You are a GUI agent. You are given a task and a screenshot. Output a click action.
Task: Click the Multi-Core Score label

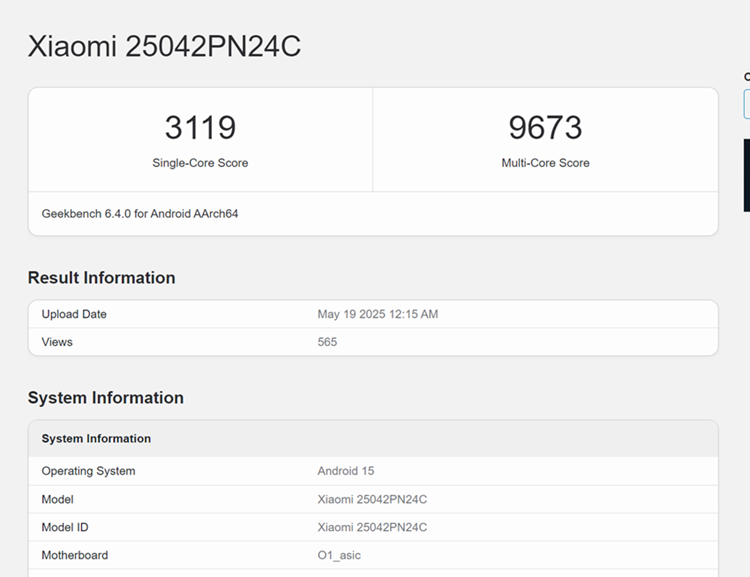(545, 163)
